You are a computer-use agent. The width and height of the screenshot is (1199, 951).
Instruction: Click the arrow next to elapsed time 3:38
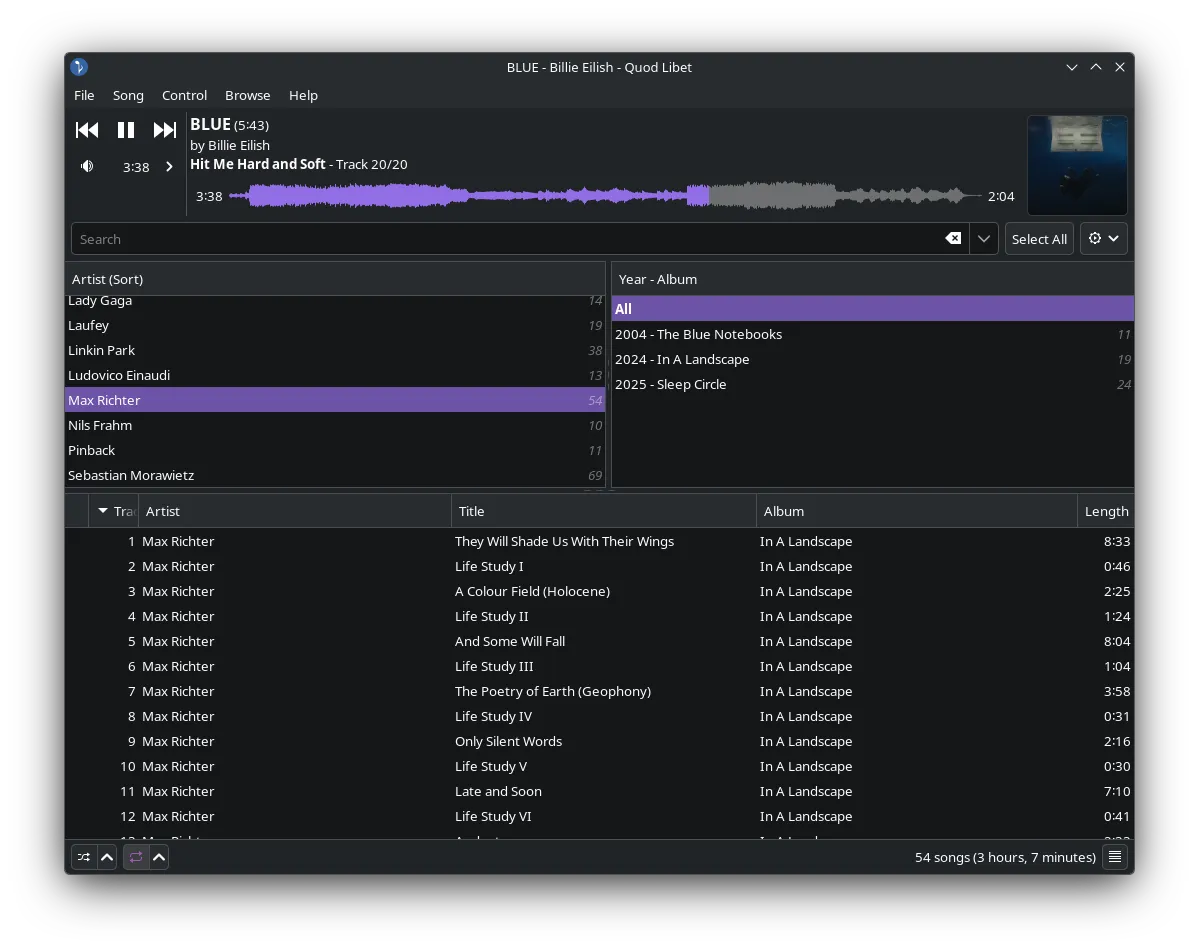tap(169, 167)
